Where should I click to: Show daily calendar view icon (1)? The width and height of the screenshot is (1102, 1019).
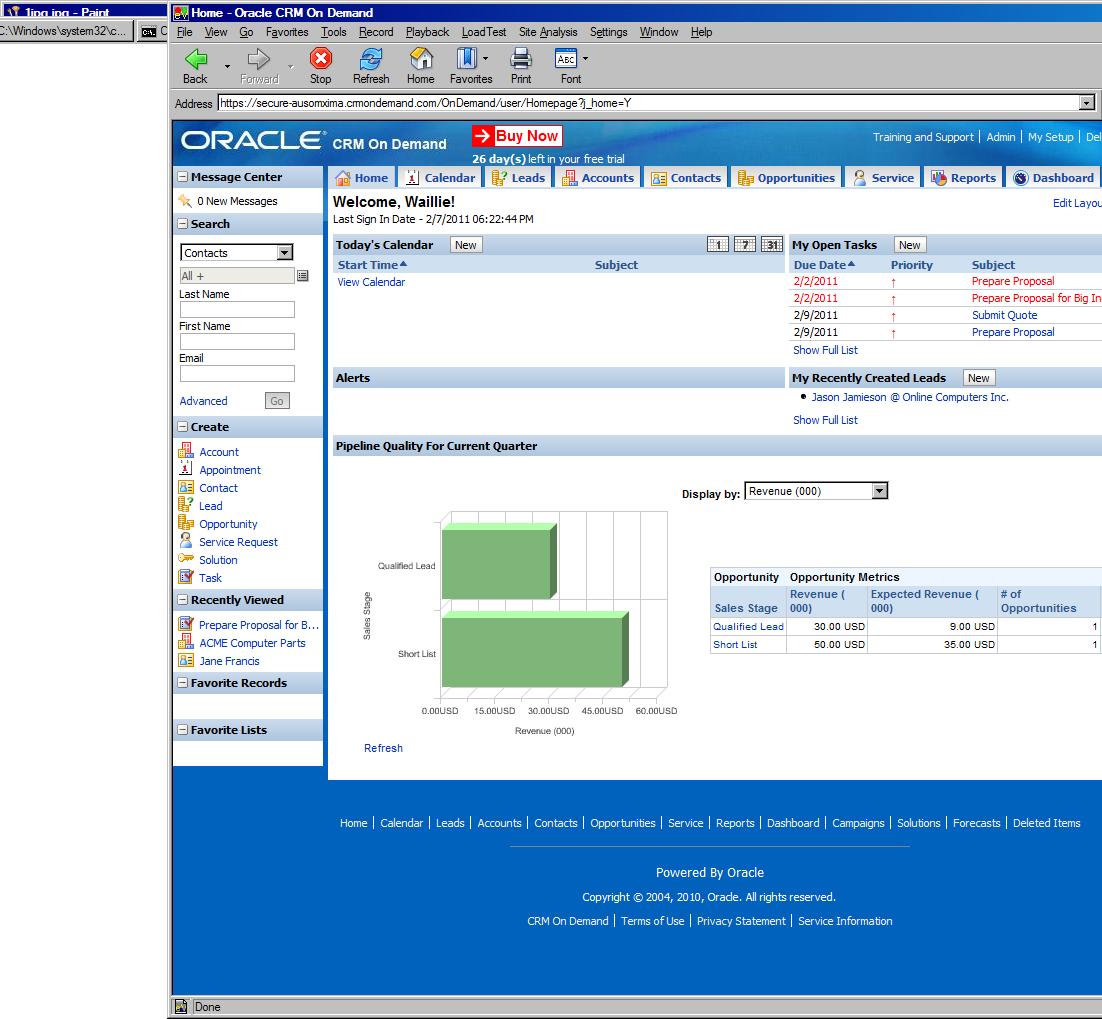coord(718,245)
